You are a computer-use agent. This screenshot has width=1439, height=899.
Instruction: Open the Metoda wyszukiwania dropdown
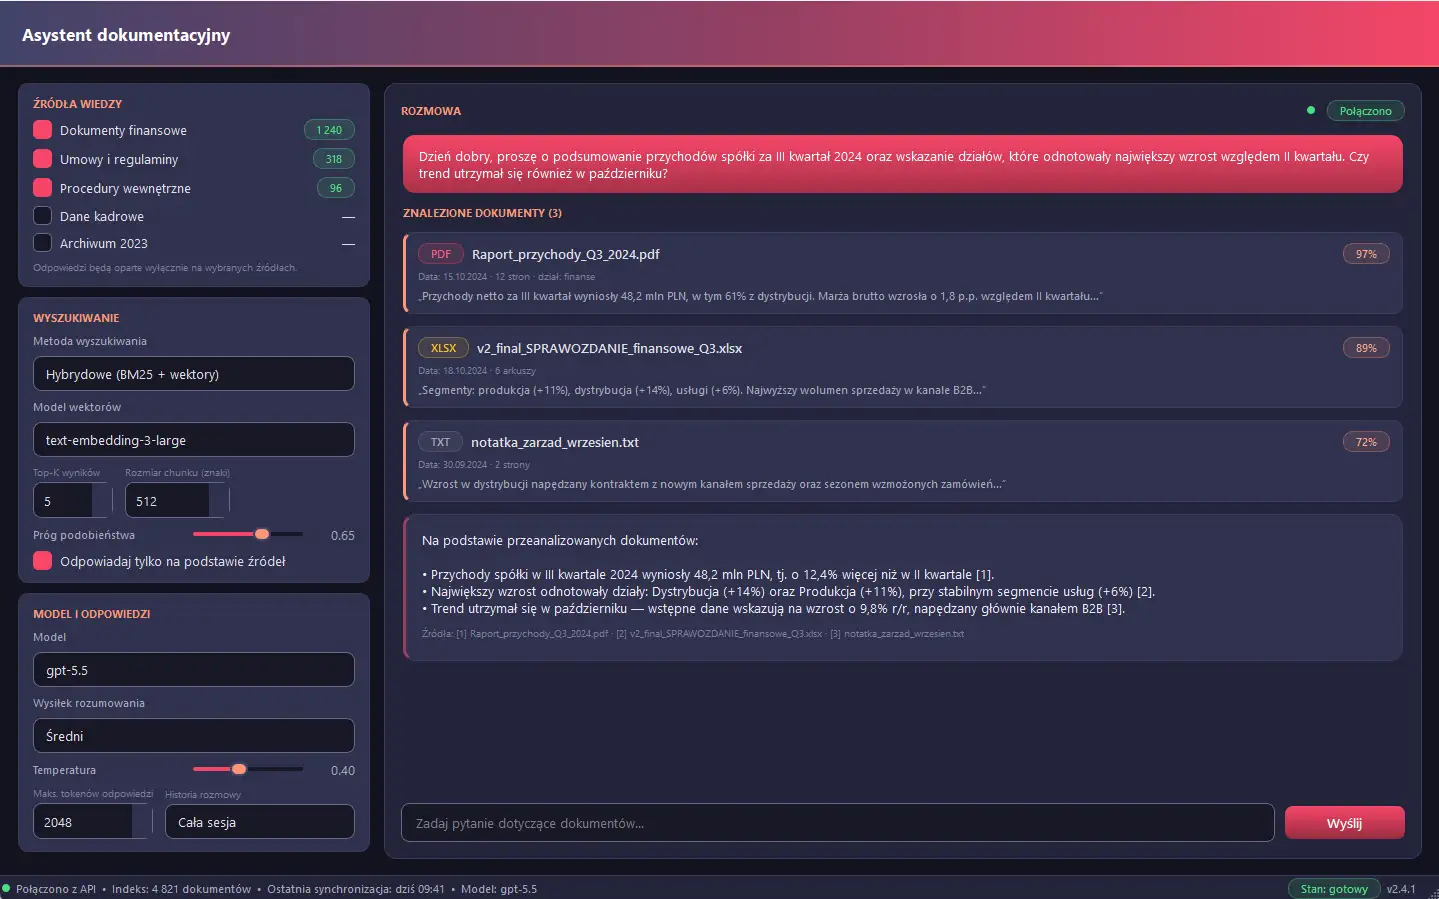point(194,374)
